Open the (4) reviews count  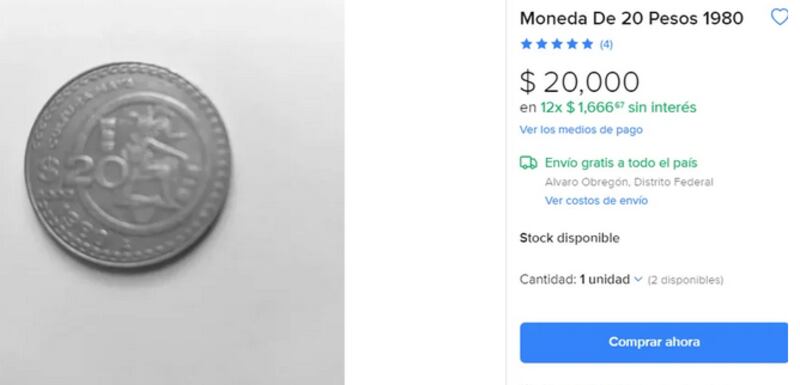606,44
